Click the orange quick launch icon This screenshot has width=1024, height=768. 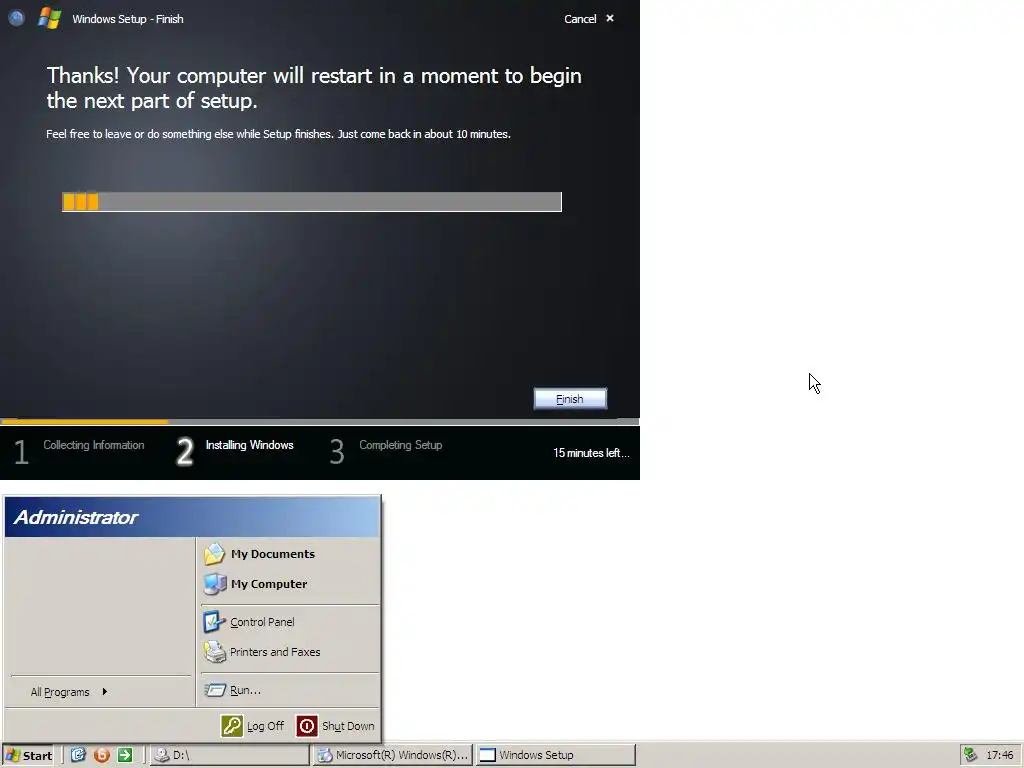point(102,755)
